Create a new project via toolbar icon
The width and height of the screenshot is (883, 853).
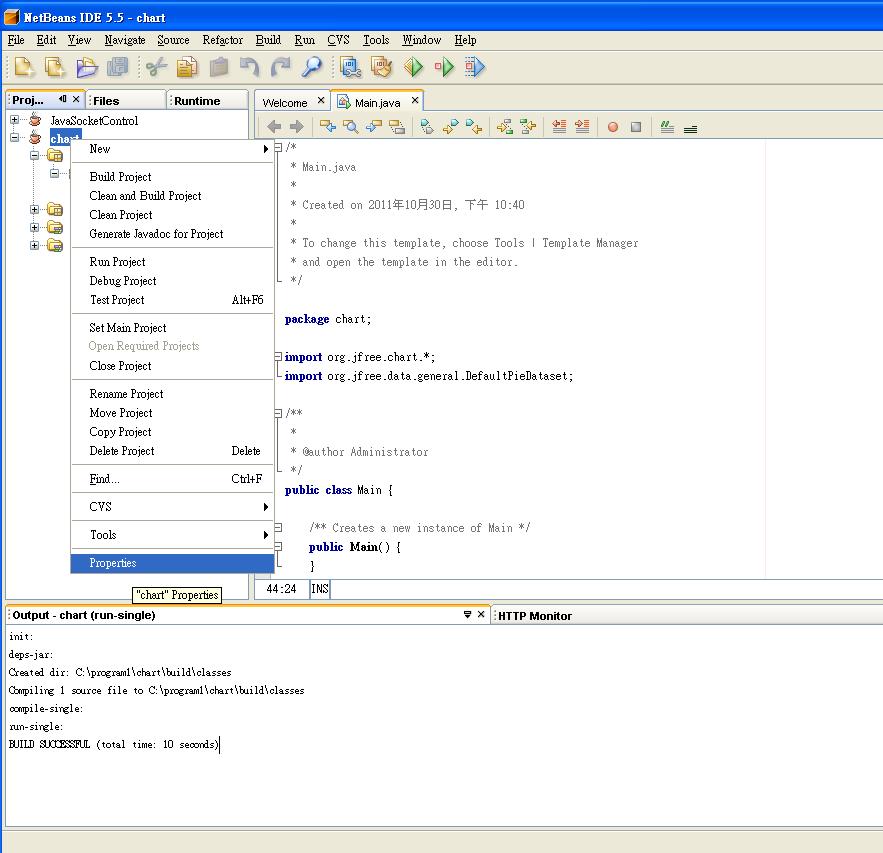click(x=55, y=66)
